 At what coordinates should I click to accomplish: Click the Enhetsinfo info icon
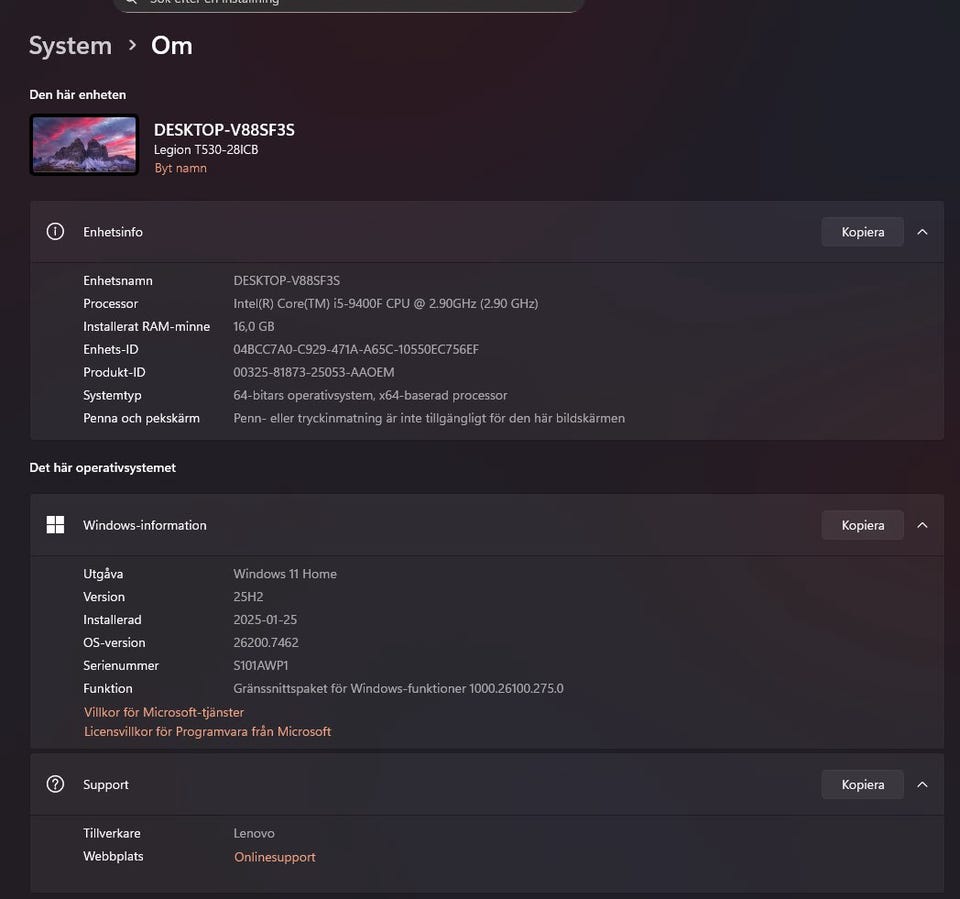tap(55, 231)
